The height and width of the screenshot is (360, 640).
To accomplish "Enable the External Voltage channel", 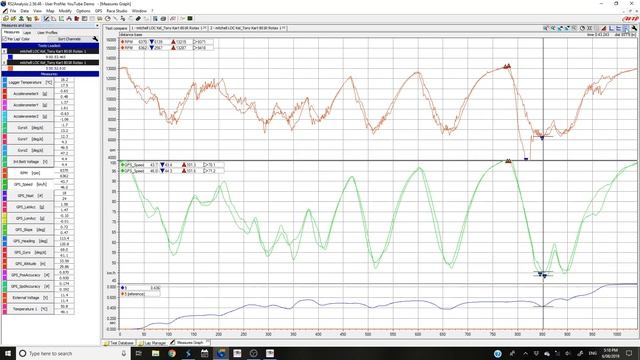I will point(30,298).
